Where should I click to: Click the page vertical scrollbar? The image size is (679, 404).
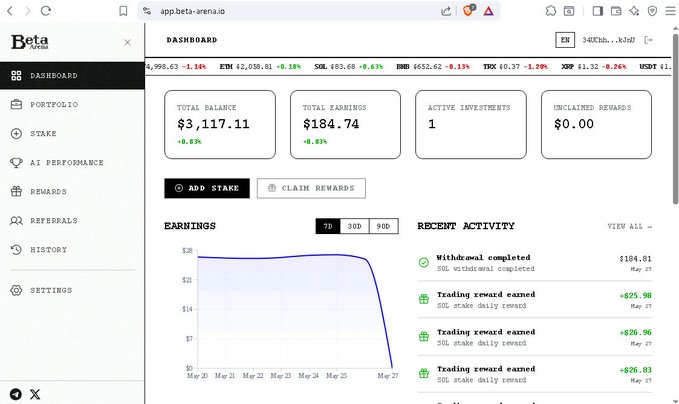point(675,117)
